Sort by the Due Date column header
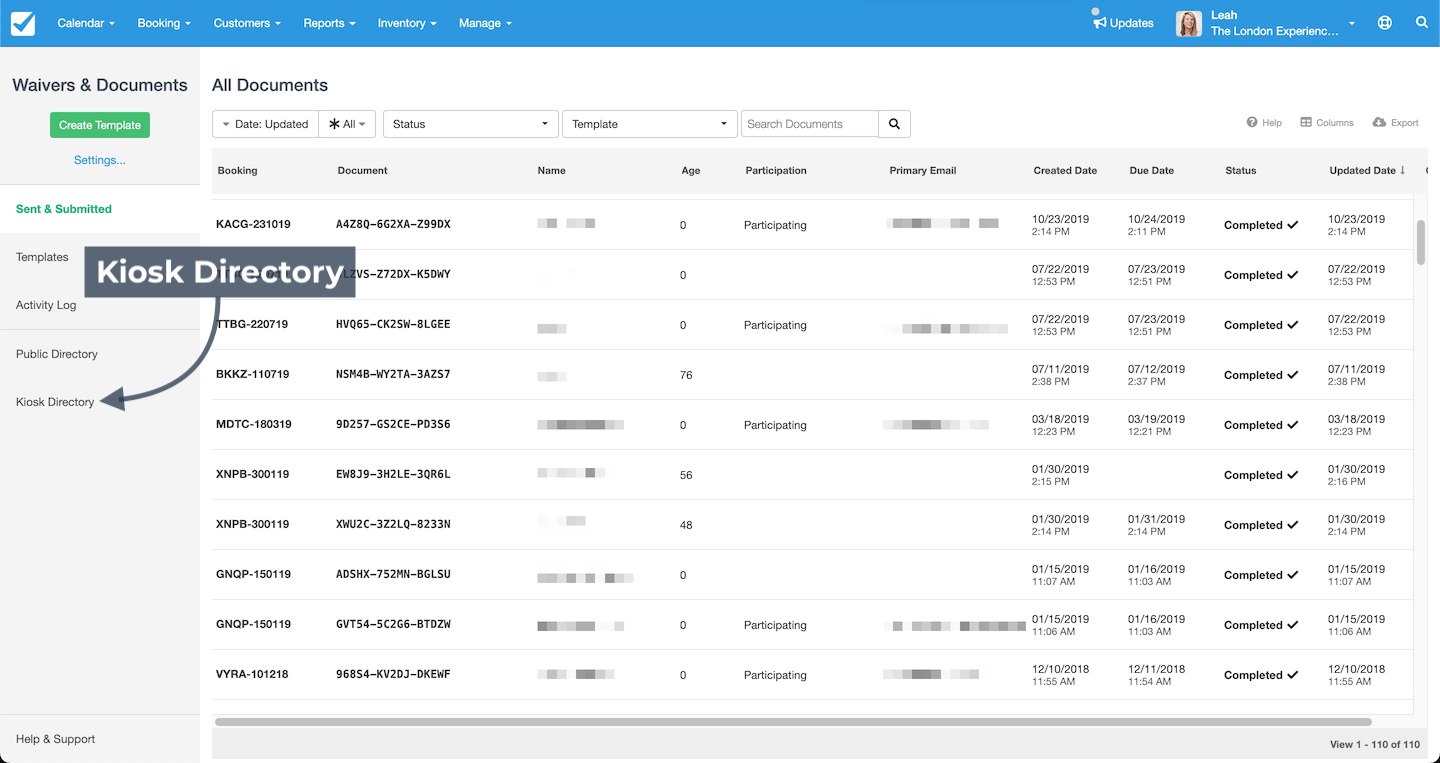 click(1152, 171)
